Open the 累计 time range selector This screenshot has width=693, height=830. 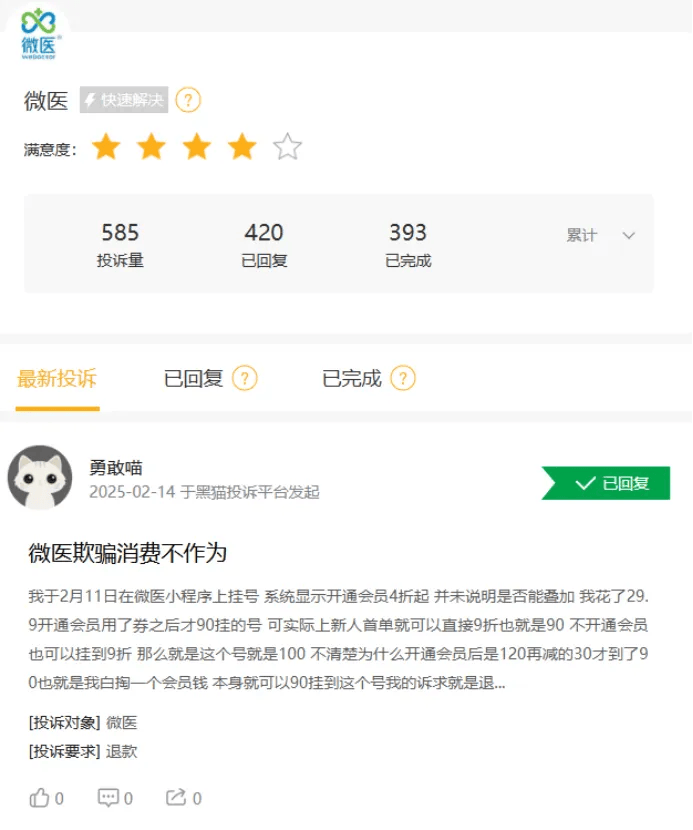[x=600, y=235]
